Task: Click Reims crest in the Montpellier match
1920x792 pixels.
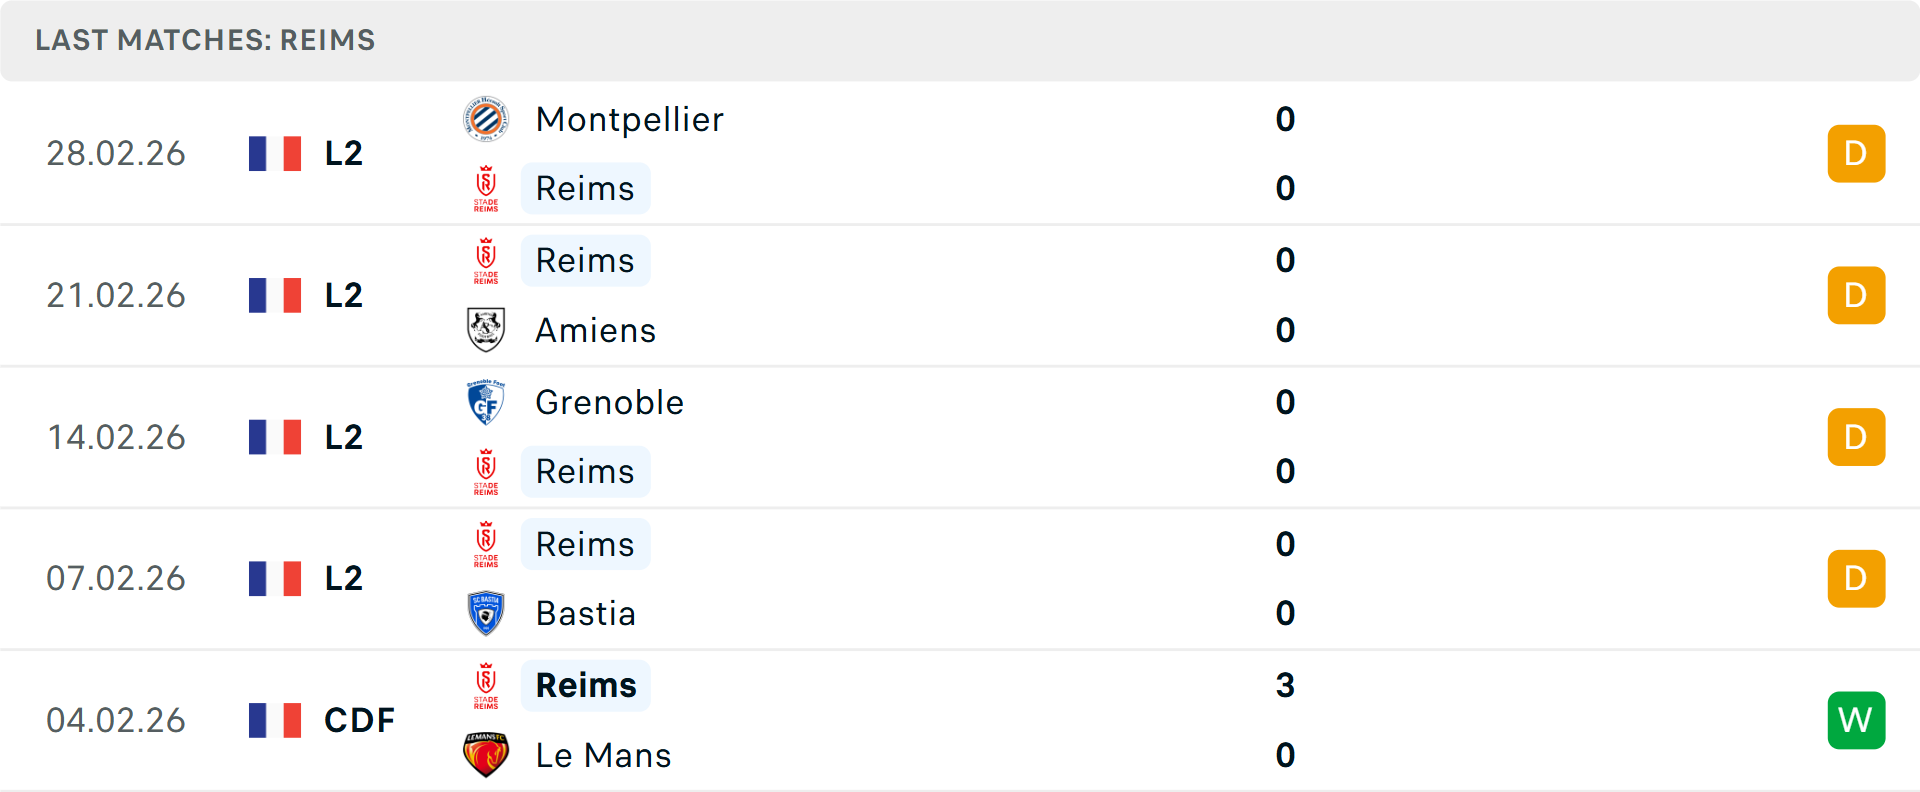Action: (x=486, y=188)
